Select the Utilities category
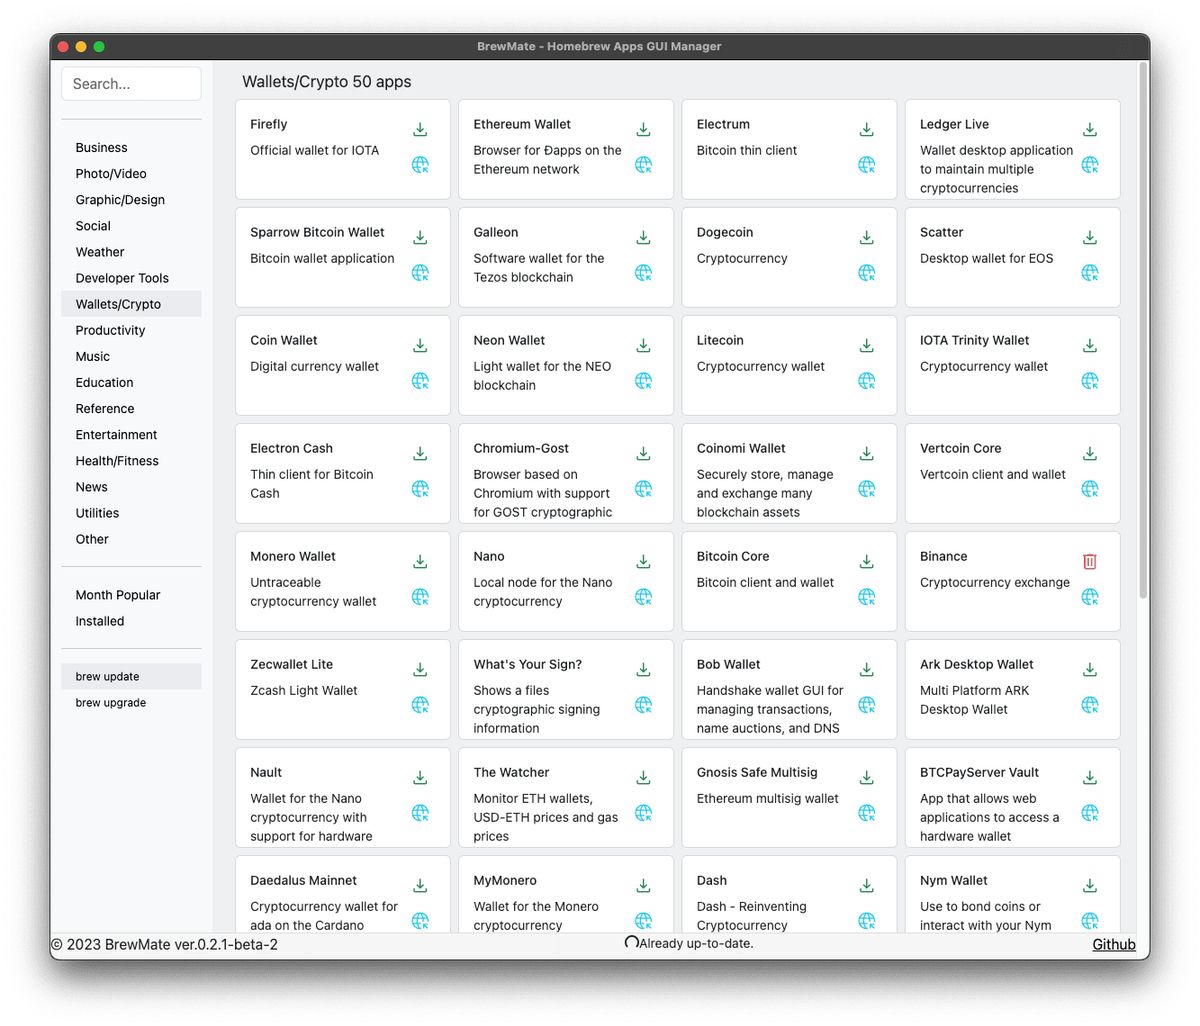Screen dimensions: 1200x1026 coord(96,512)
